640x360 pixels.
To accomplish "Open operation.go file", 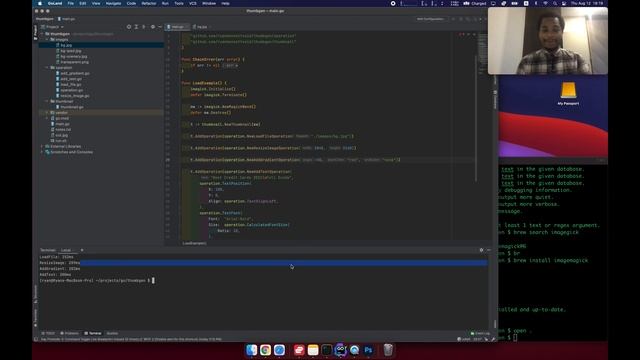I will pyautogui.click(x=69, y=90).
